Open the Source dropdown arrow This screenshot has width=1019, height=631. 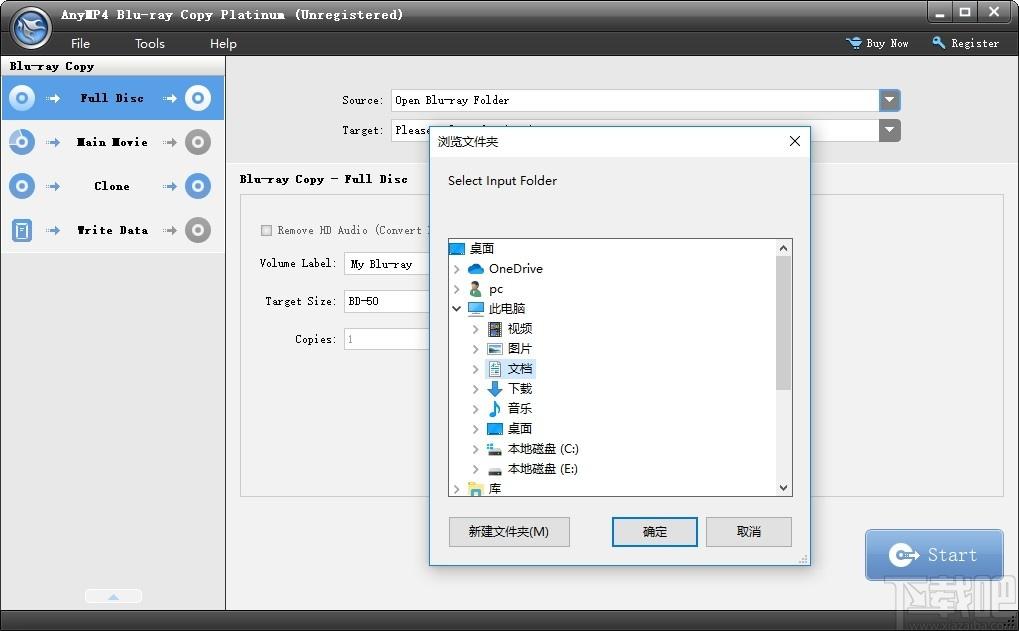[x=890, y=100]
